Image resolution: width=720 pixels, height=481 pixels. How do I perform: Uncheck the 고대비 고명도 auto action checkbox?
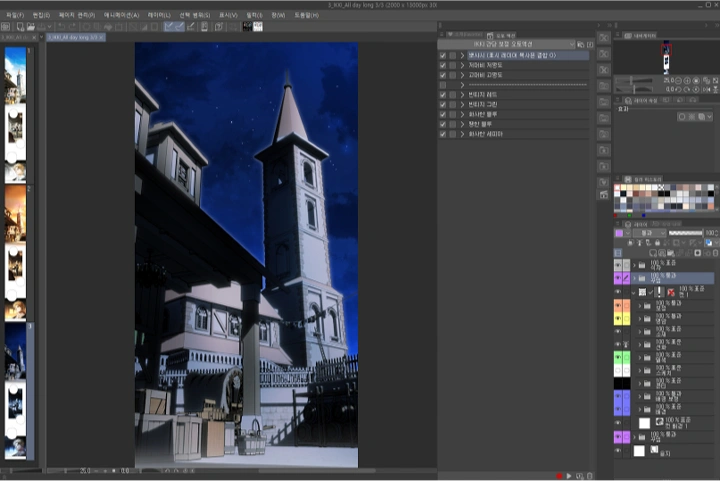tap(443, 75)
